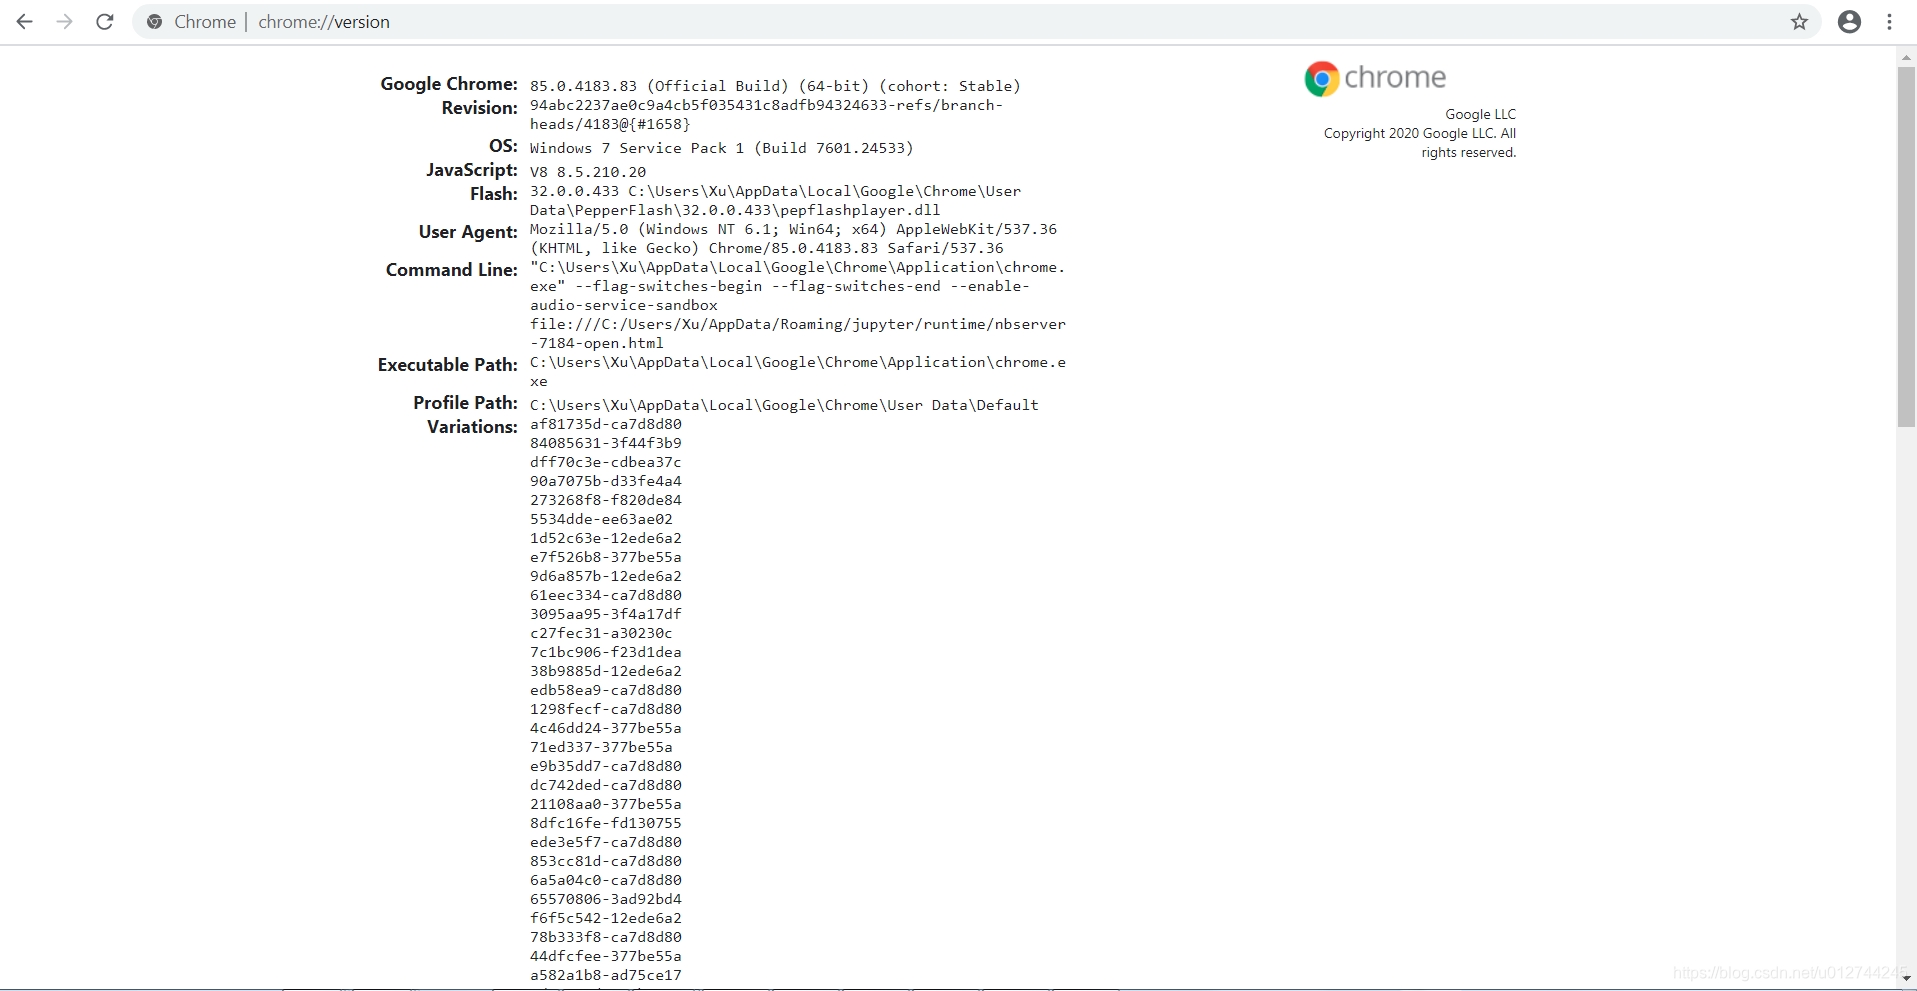The height and width of the screenshot is (991, 1917).
Task: Click variation dc742ded-ca7d8d80
Action: (x=606, y=785)
